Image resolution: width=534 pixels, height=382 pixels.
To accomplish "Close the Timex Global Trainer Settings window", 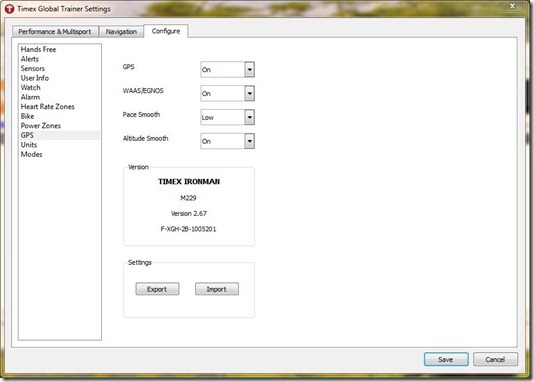I will (x=512, y=6).
